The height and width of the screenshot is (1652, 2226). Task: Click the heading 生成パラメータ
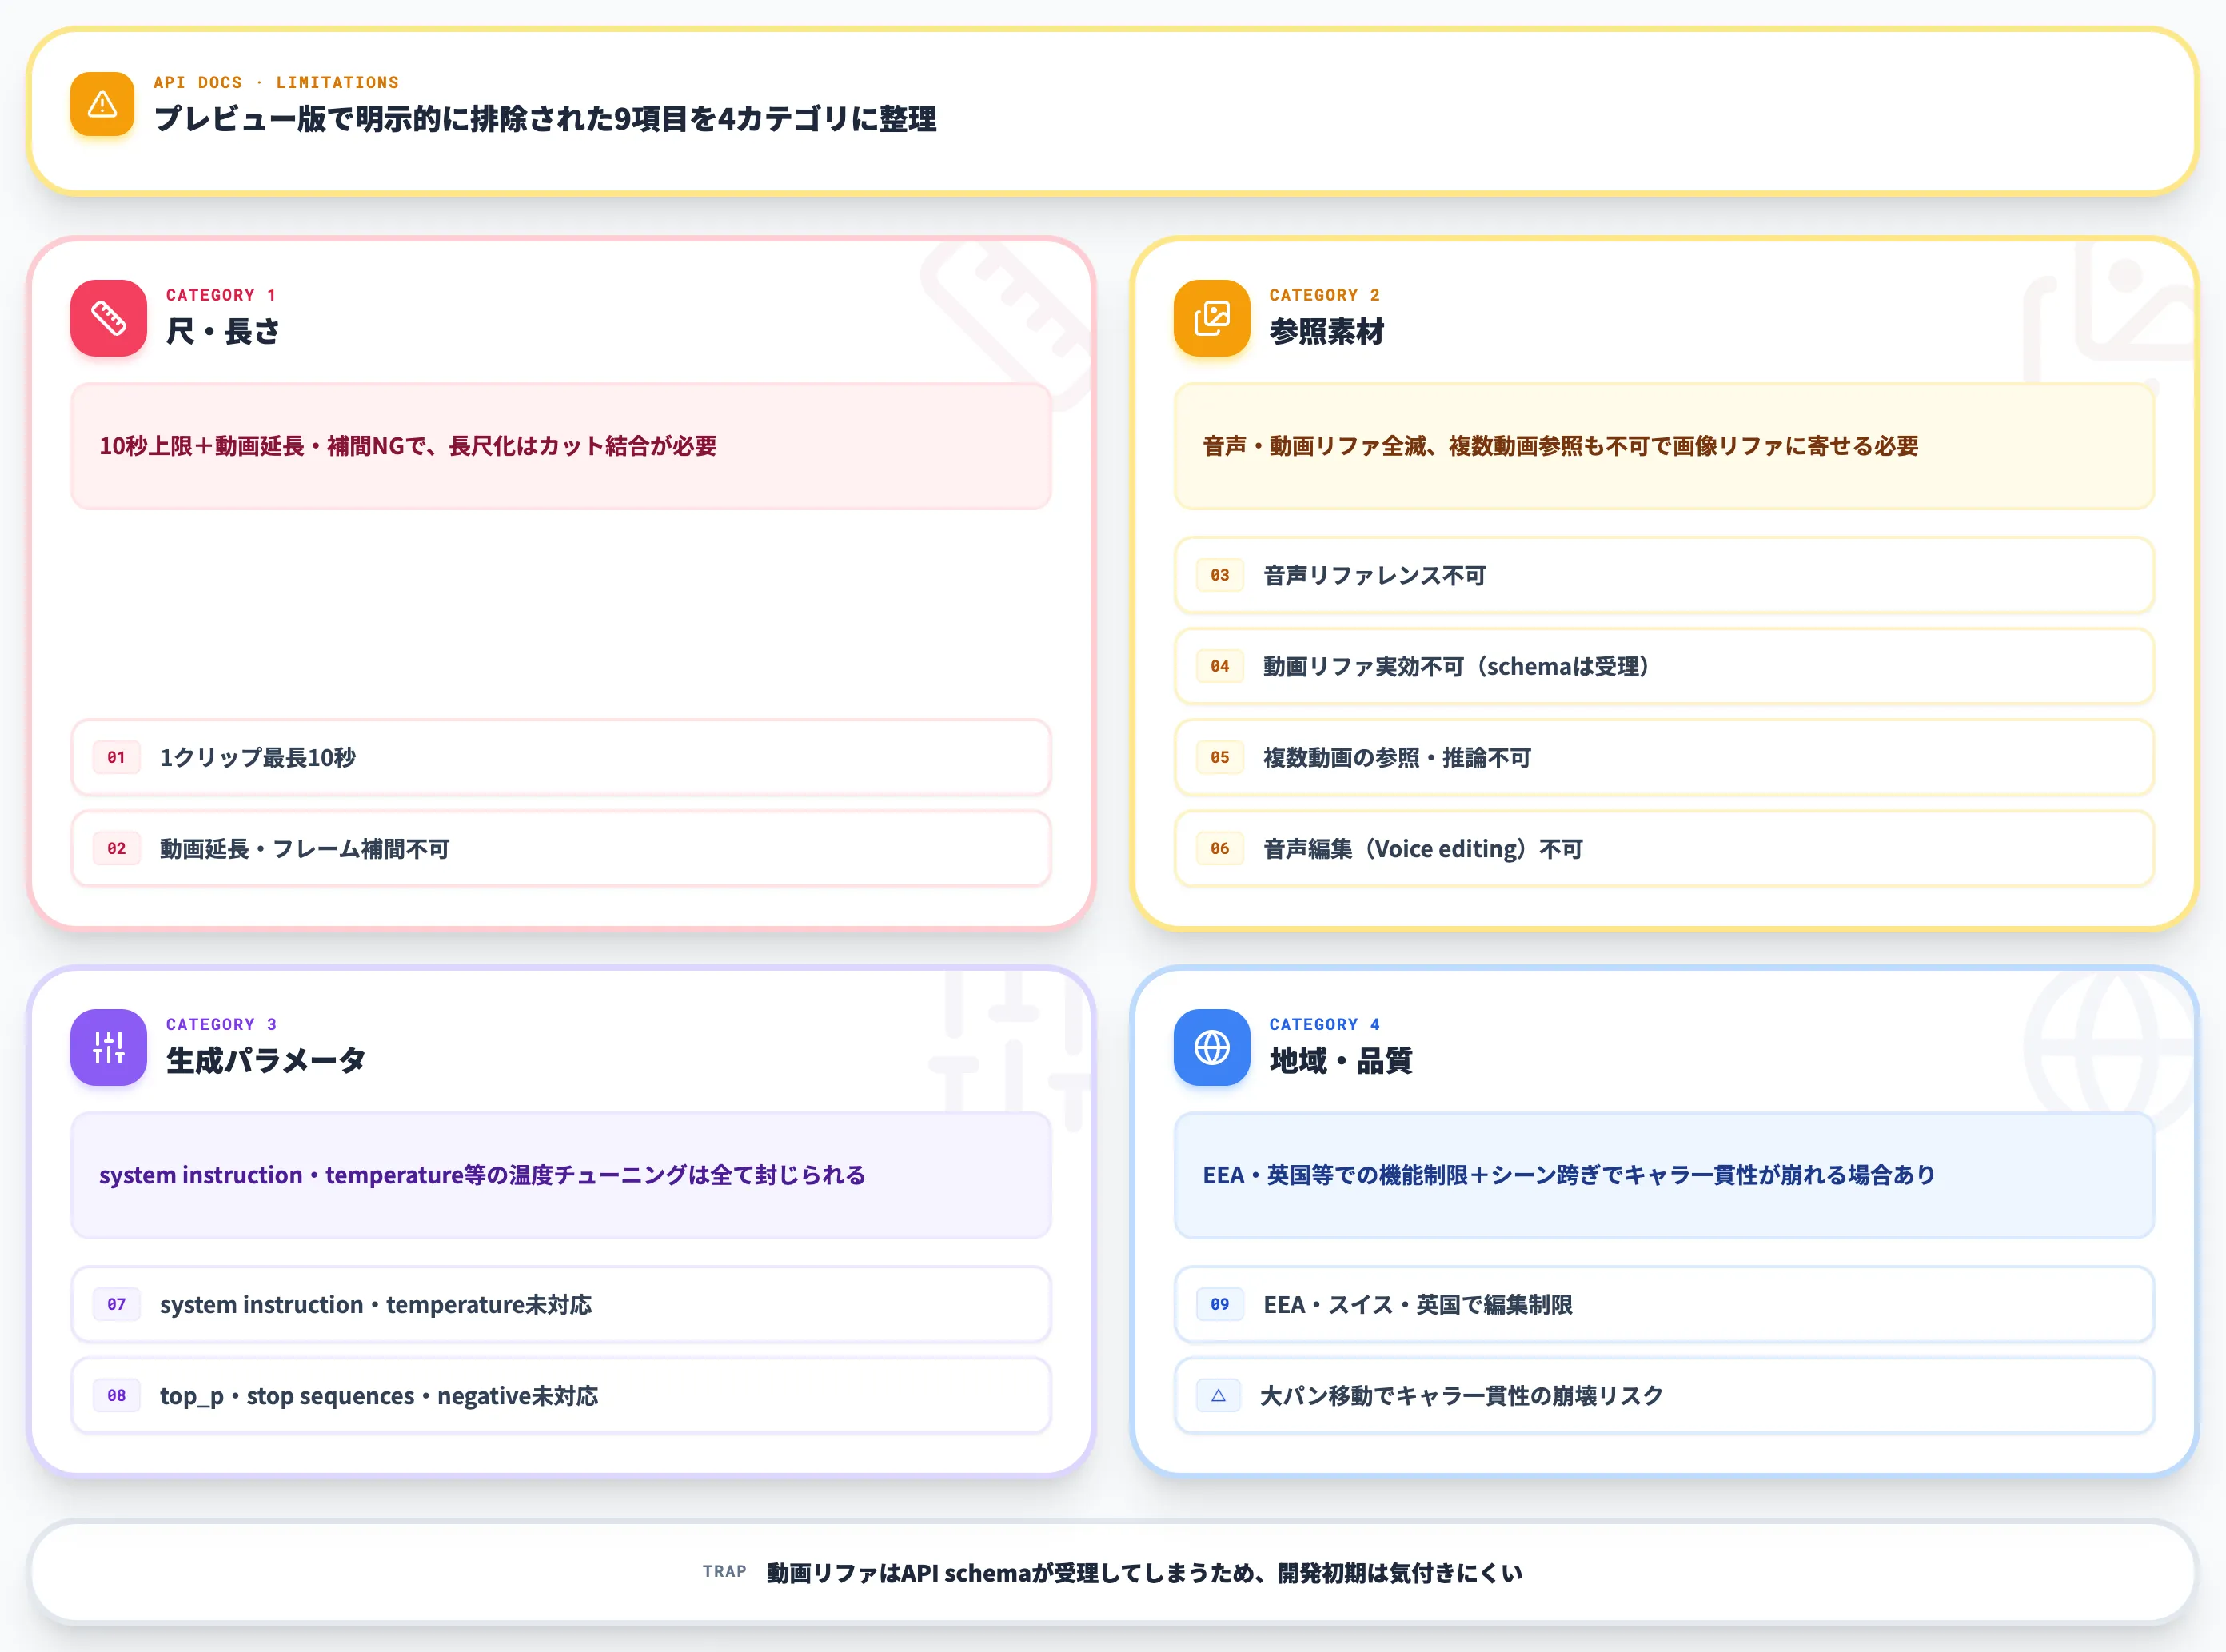266,1060
